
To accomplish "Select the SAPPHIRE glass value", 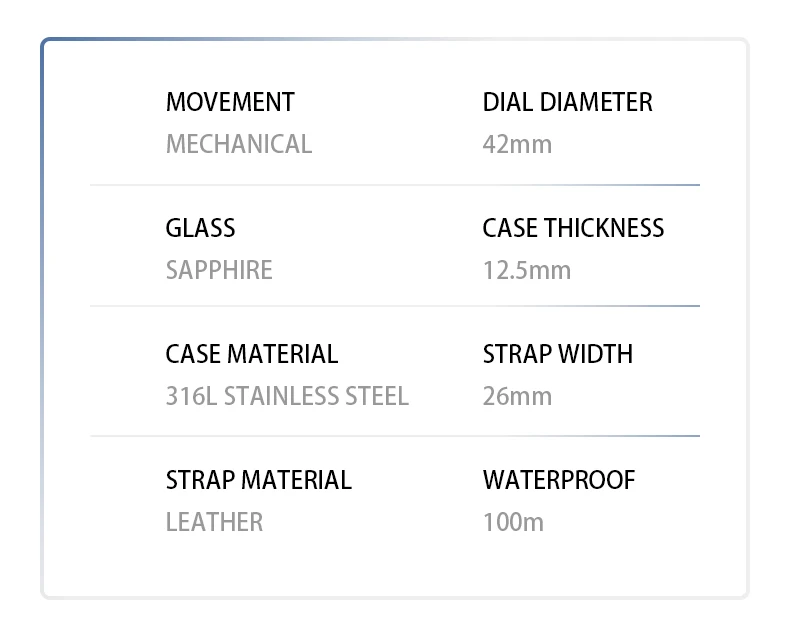I will (219, 270).
